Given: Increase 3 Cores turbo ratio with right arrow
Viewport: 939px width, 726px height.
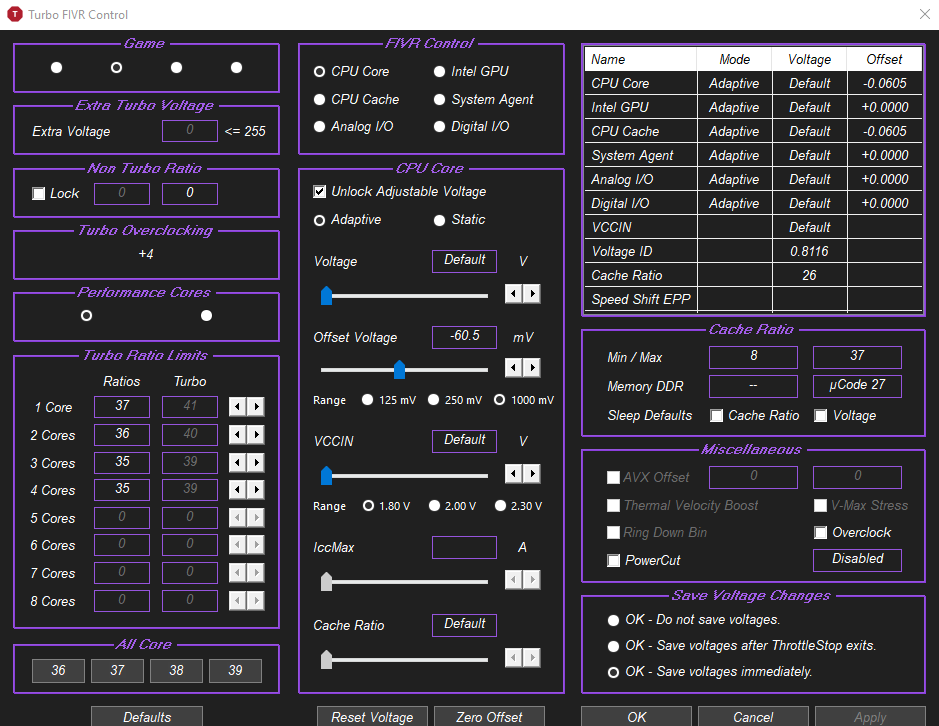Looking at the screenshot, I should [x=256, y=462].
